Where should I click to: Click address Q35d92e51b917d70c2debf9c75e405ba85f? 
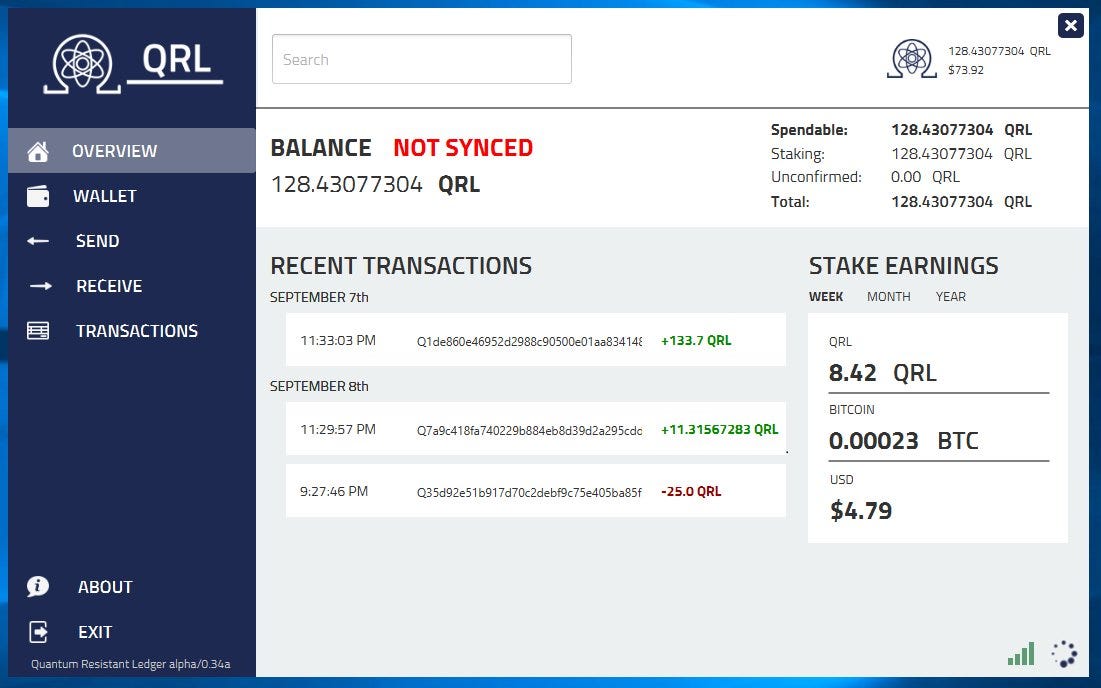coord(529,492)
